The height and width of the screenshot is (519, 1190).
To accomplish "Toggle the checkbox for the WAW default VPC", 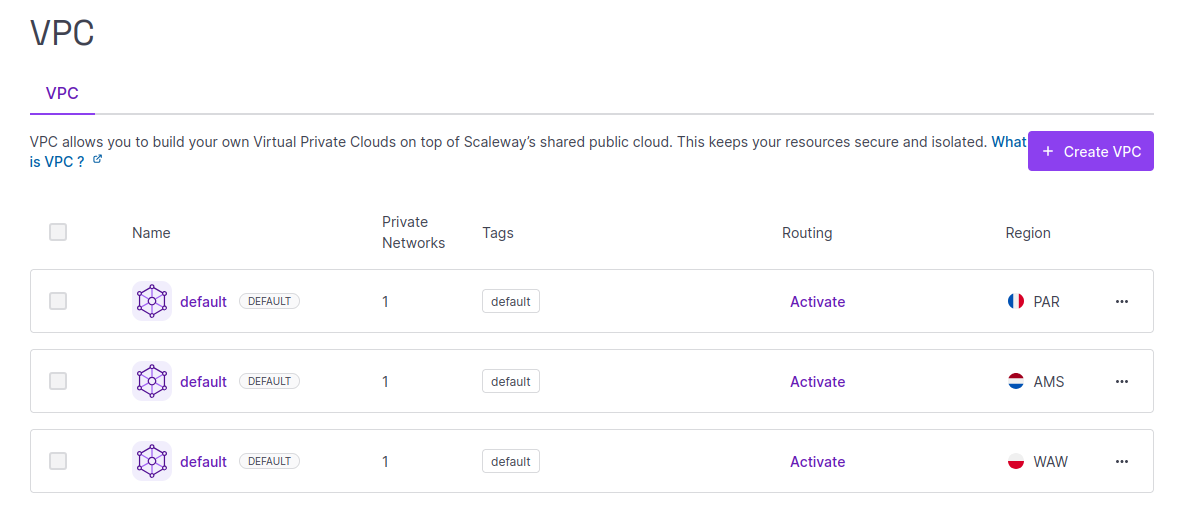I will 58,461.
